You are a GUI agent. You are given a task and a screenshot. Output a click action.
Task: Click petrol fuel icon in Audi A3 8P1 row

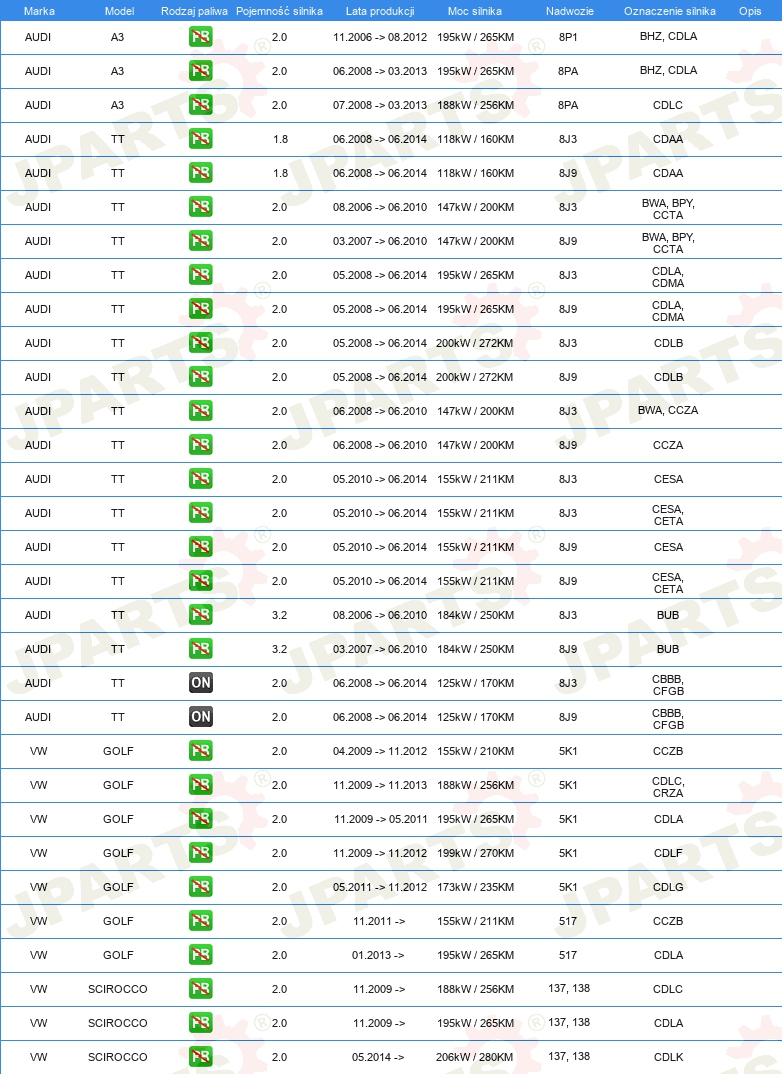coord(201,37)
